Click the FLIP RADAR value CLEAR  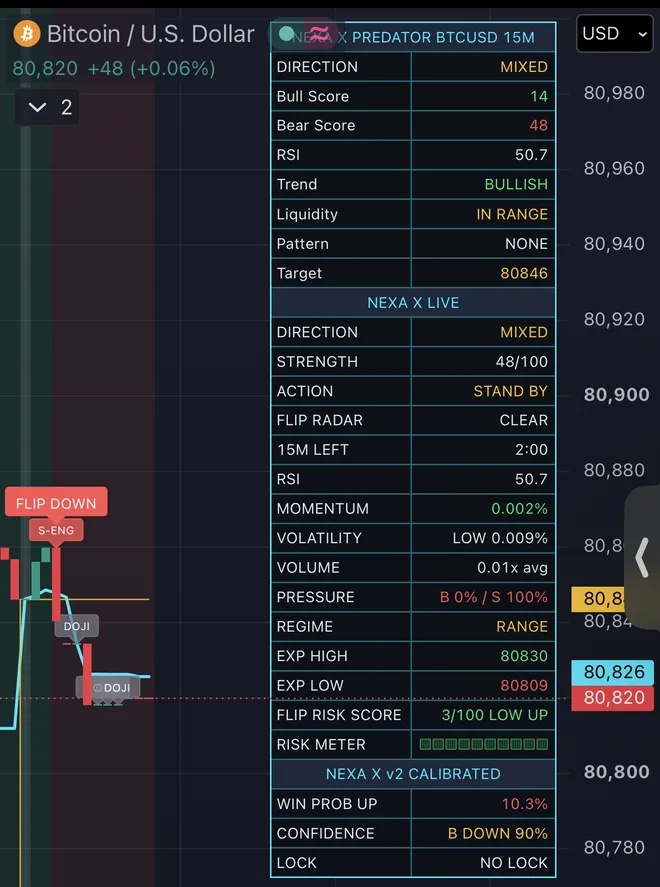(524, 420)
